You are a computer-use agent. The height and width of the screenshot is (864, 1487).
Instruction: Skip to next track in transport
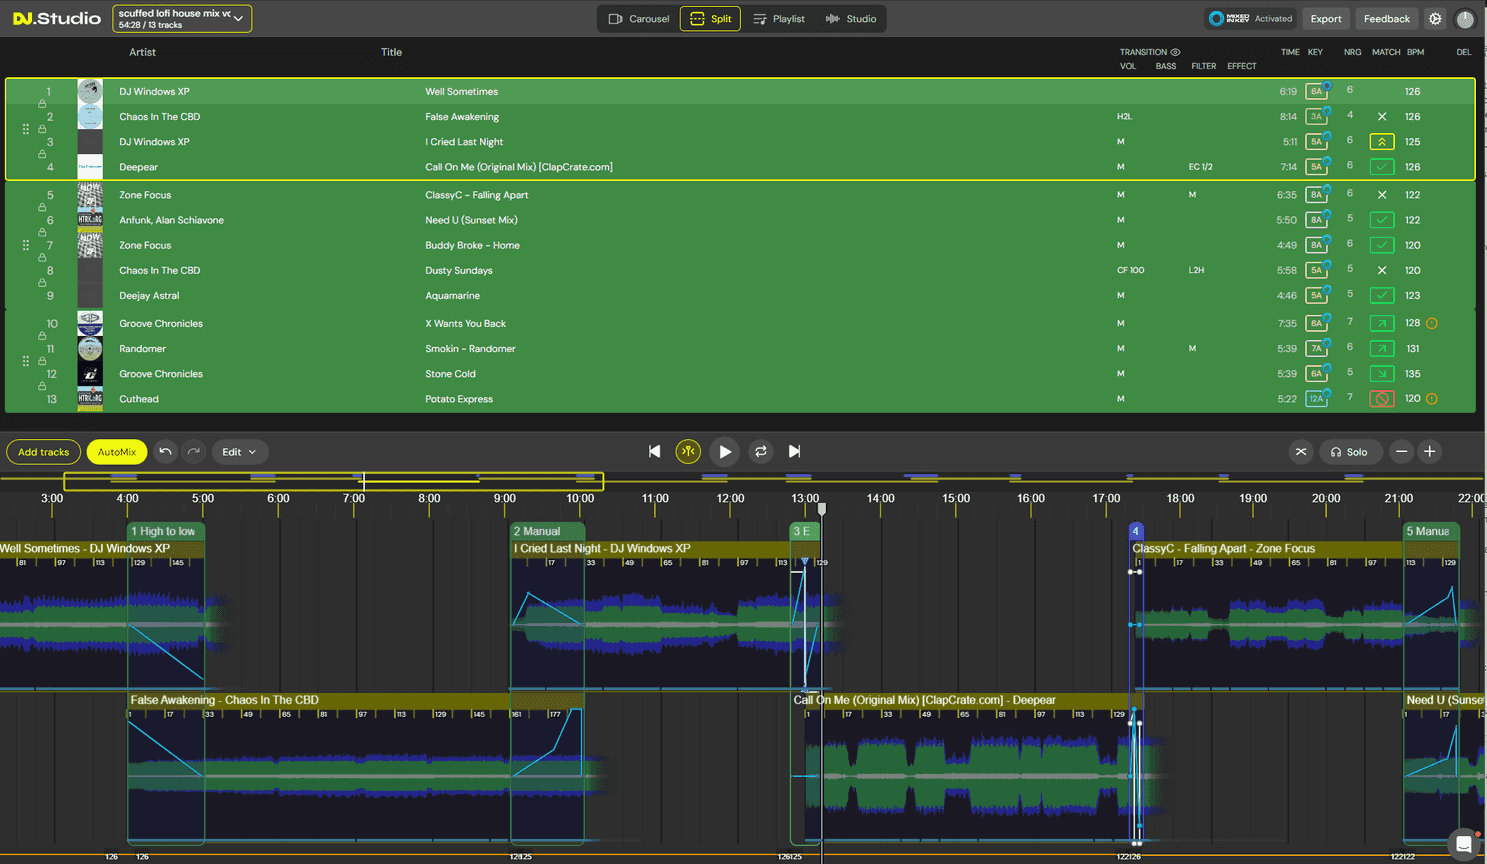click(794, 452)
